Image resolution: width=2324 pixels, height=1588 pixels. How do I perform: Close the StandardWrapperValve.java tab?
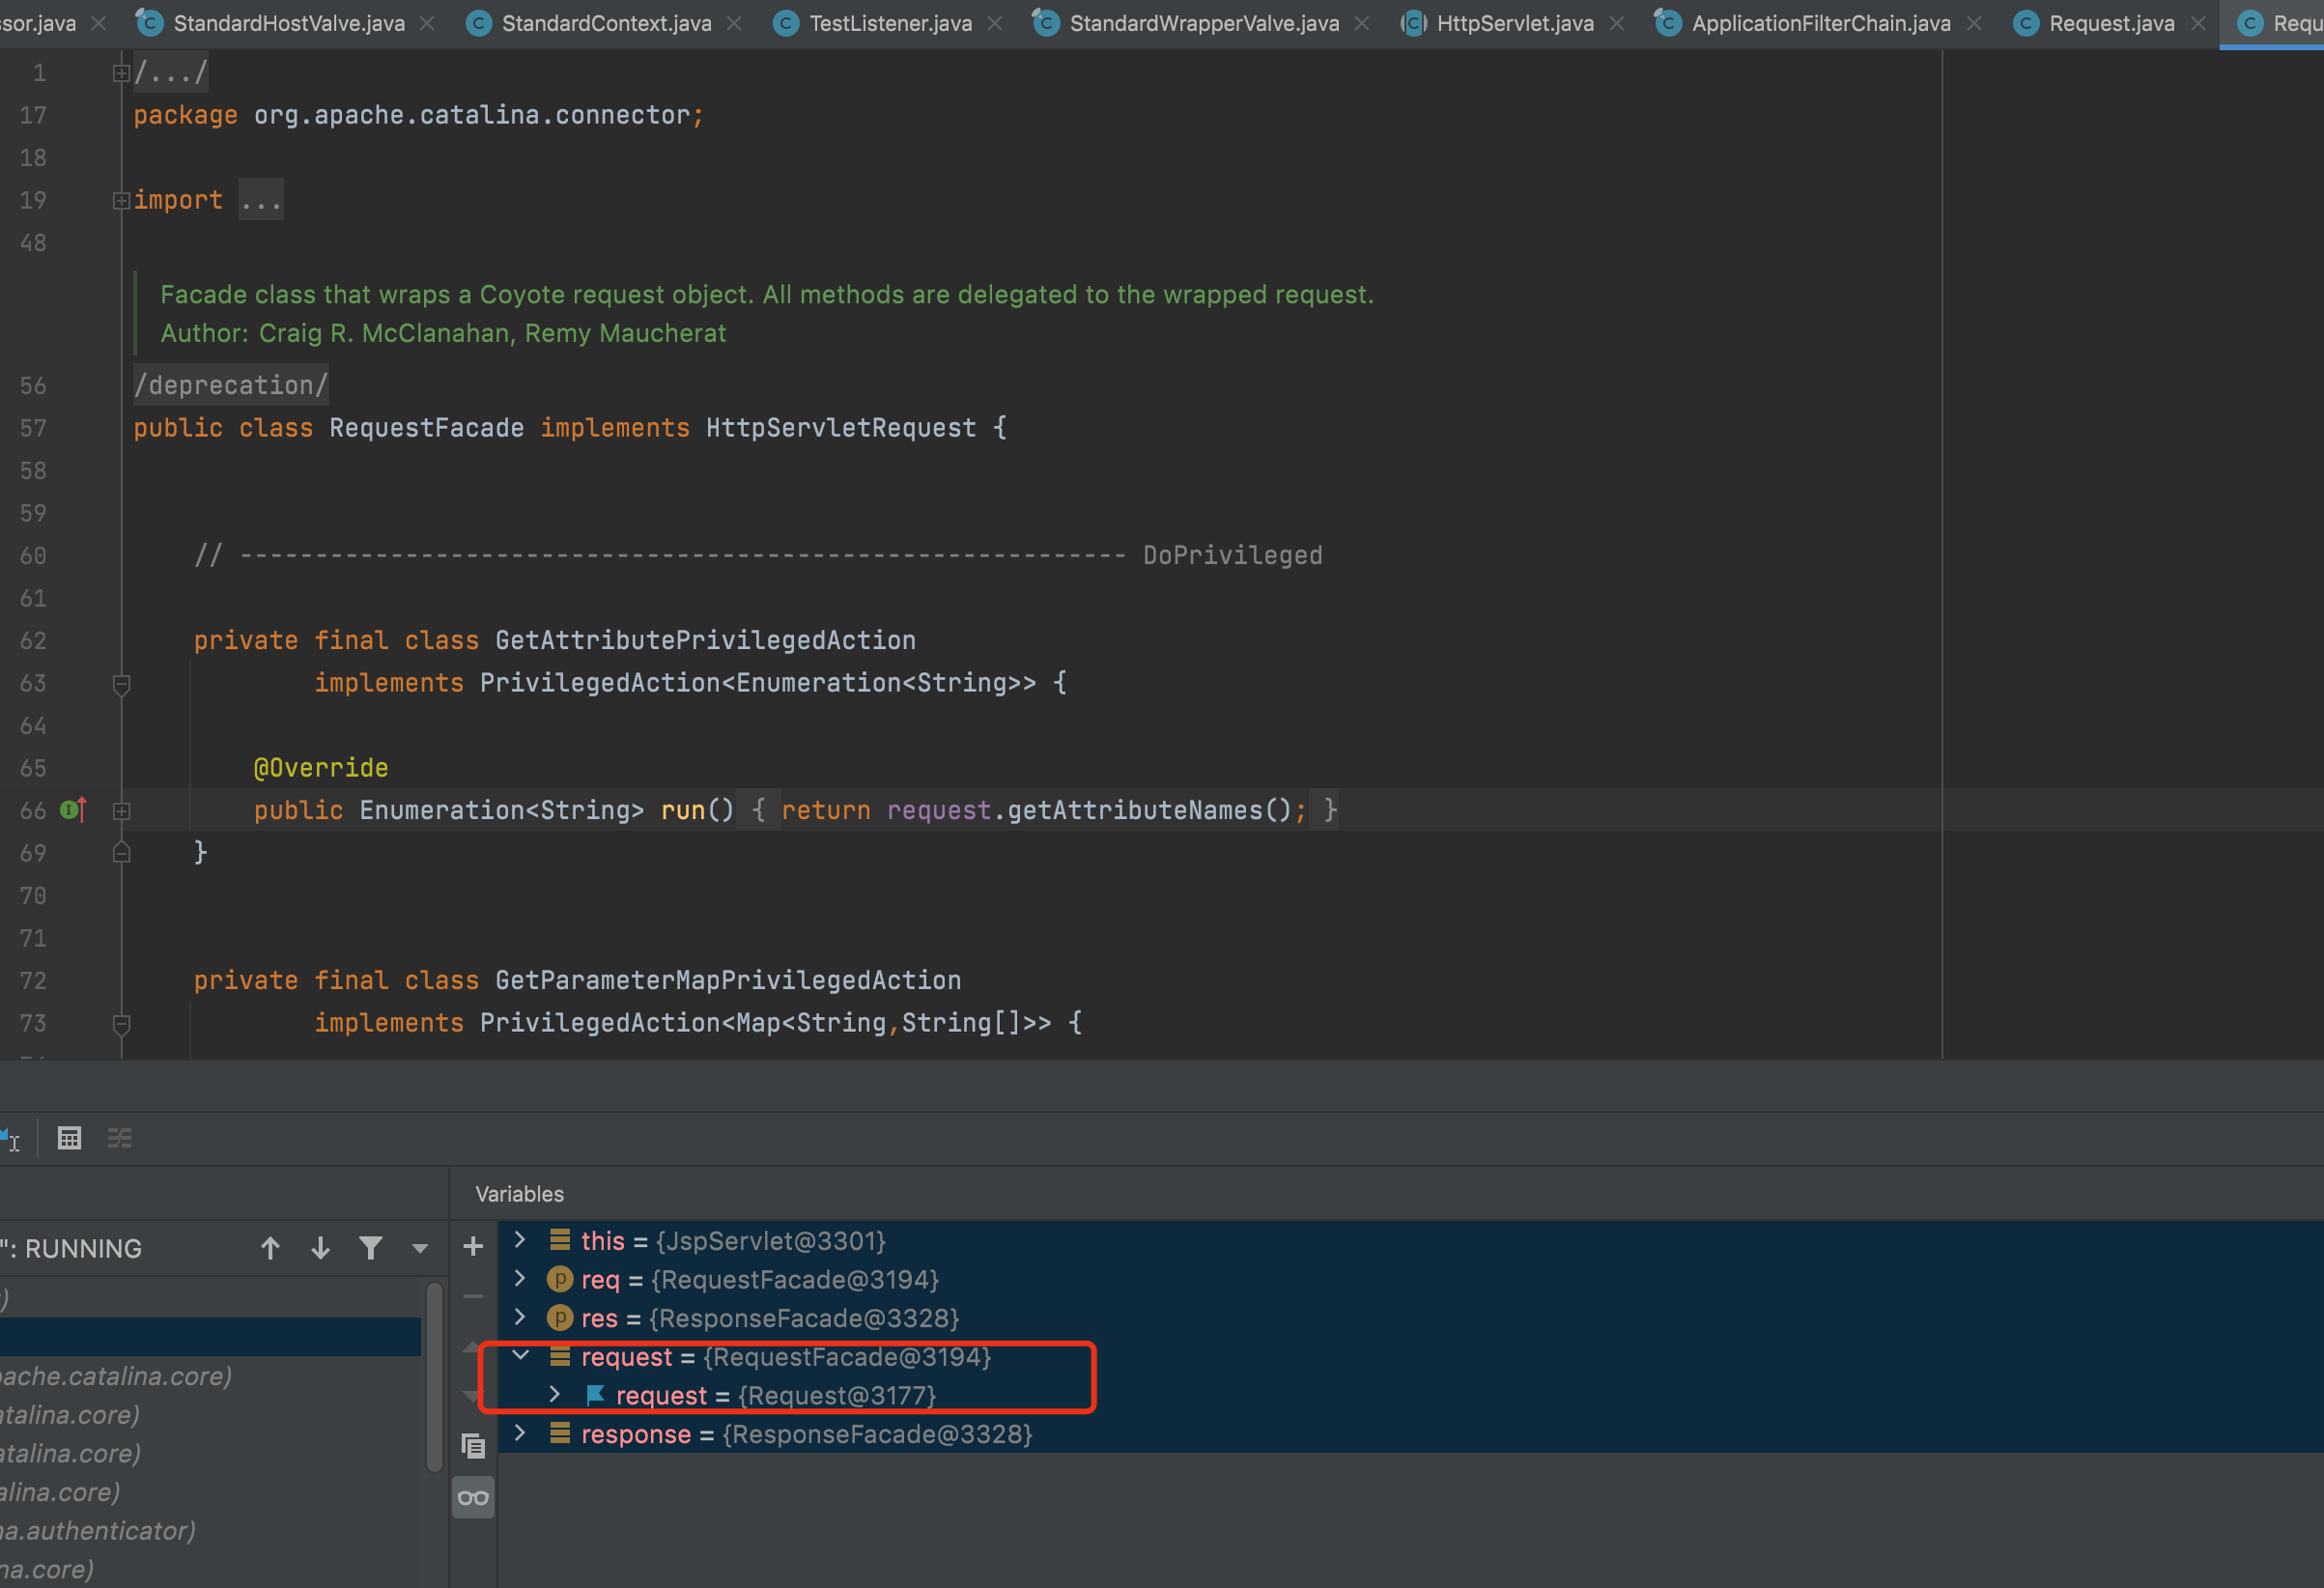tap(1362, 23)
